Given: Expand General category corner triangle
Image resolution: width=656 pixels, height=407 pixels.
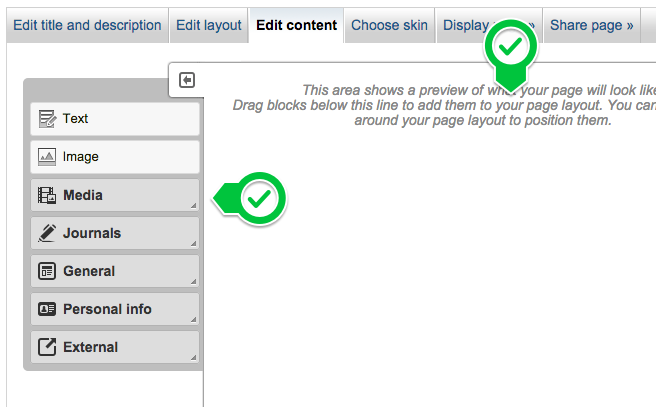Looking at the screenshot, I should tap(193, 282).
